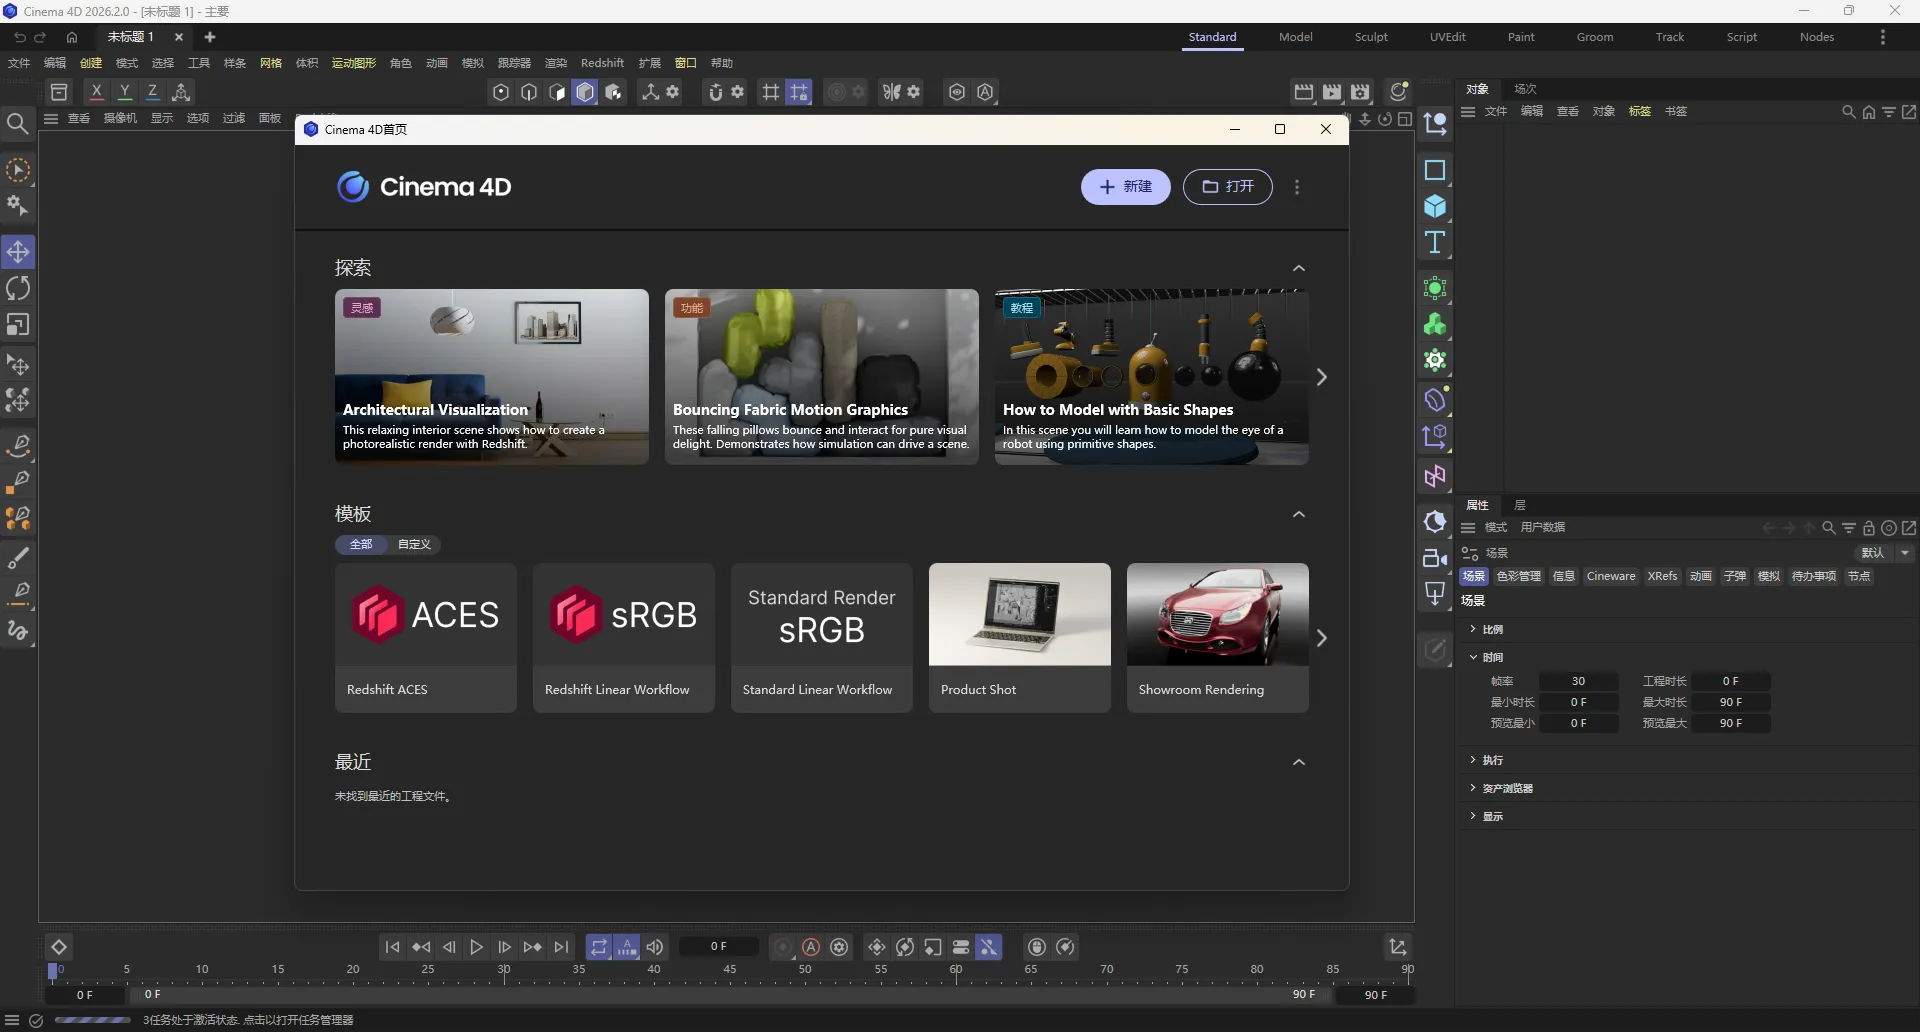Select the Rotate tool in the left toolbar
1920x1032 pixels.
(x=19, y=289)
